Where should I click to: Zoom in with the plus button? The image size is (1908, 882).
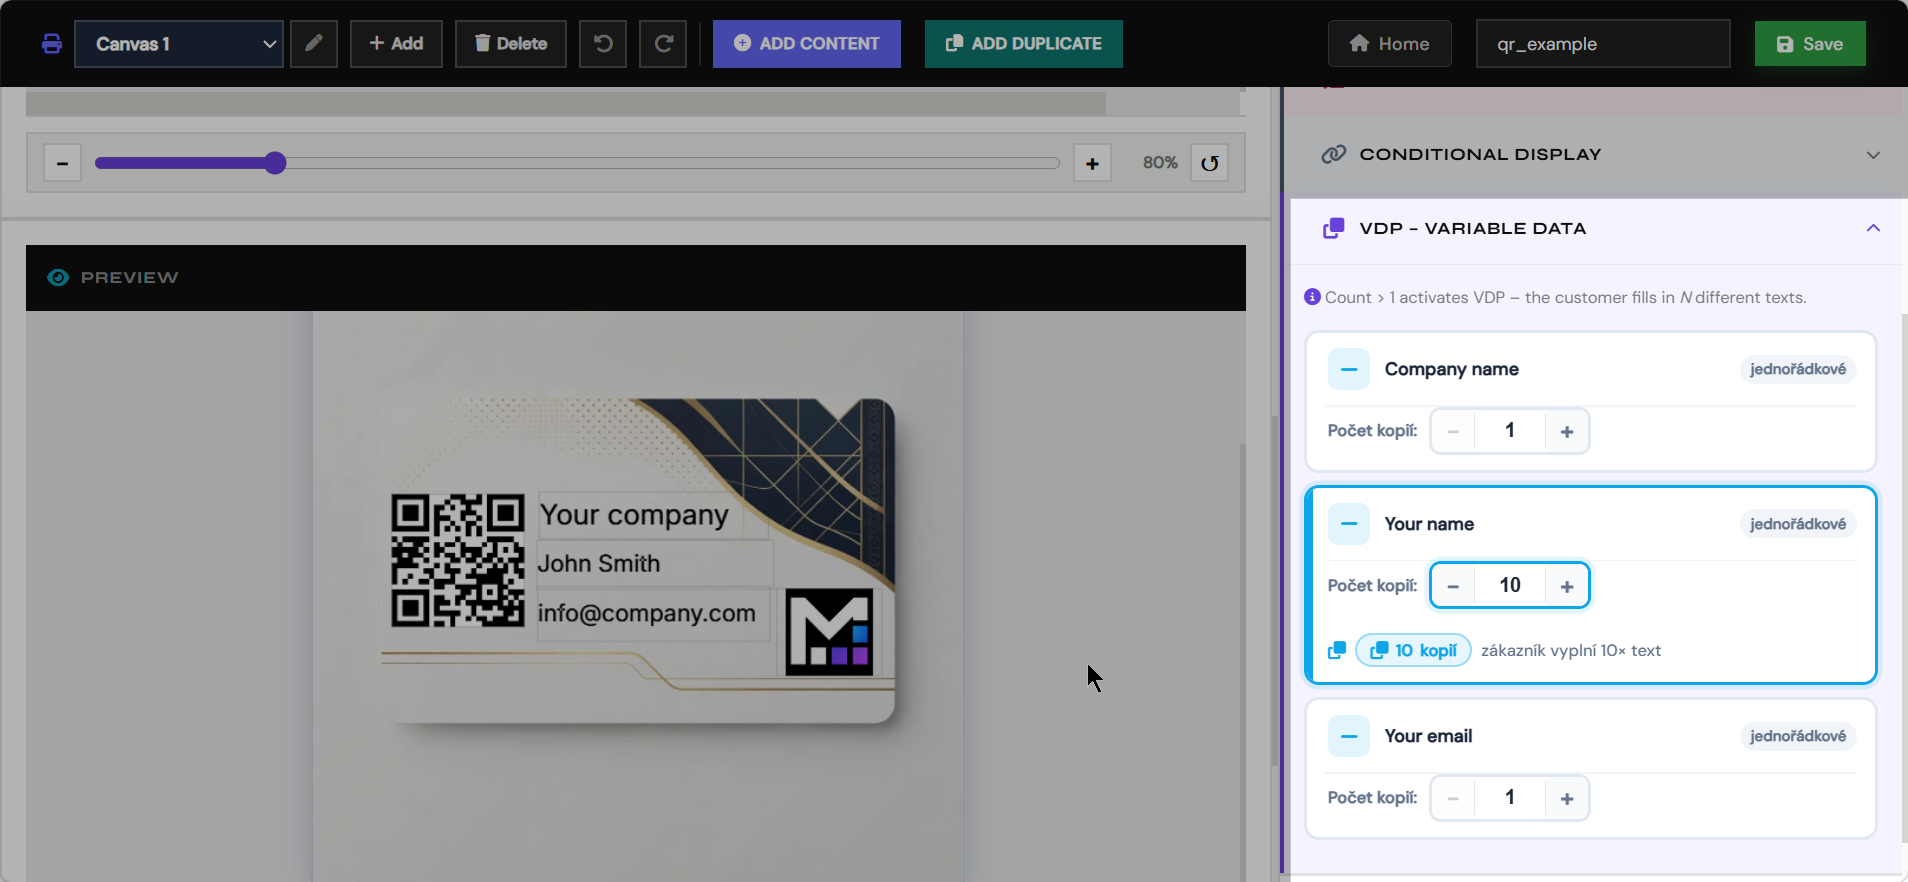pos(1092,163)
